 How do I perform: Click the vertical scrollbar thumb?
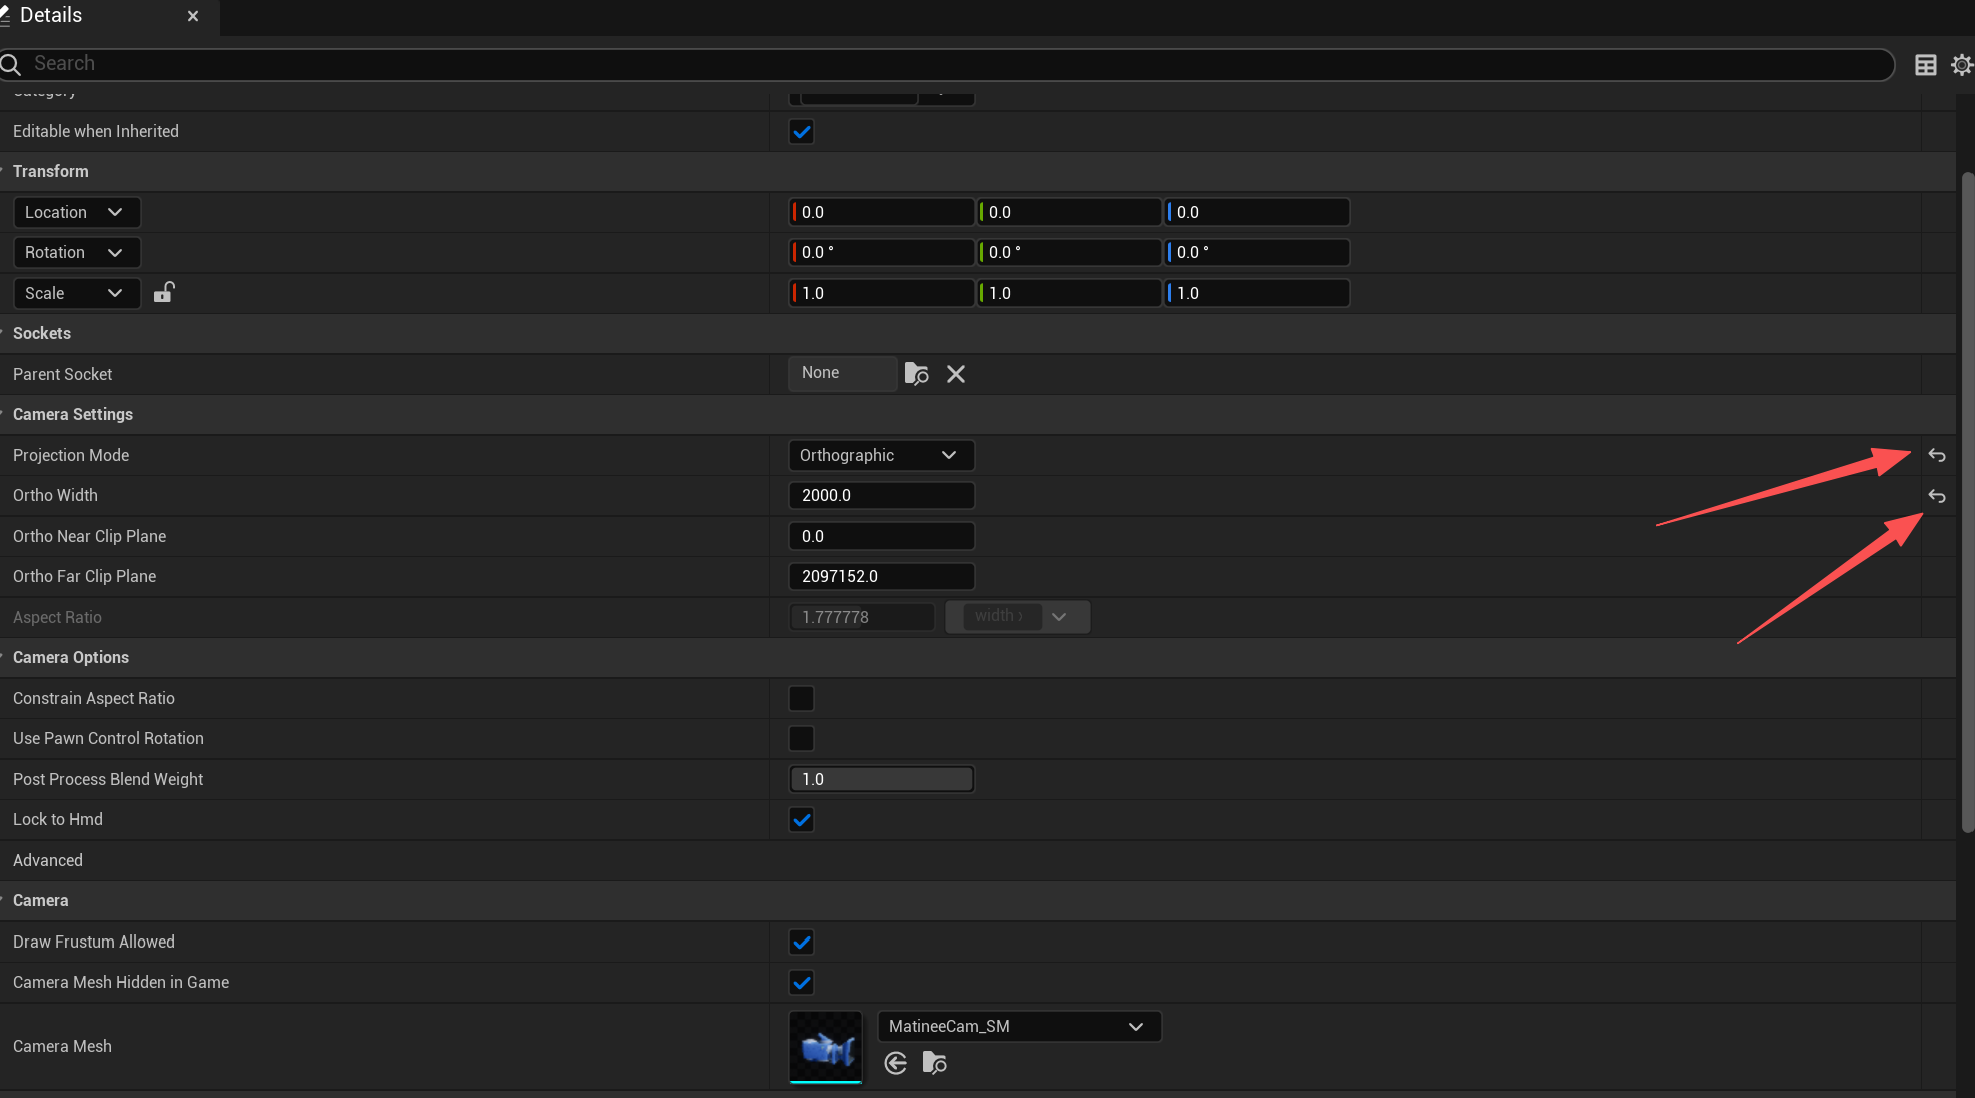[x=1967, y=502]
